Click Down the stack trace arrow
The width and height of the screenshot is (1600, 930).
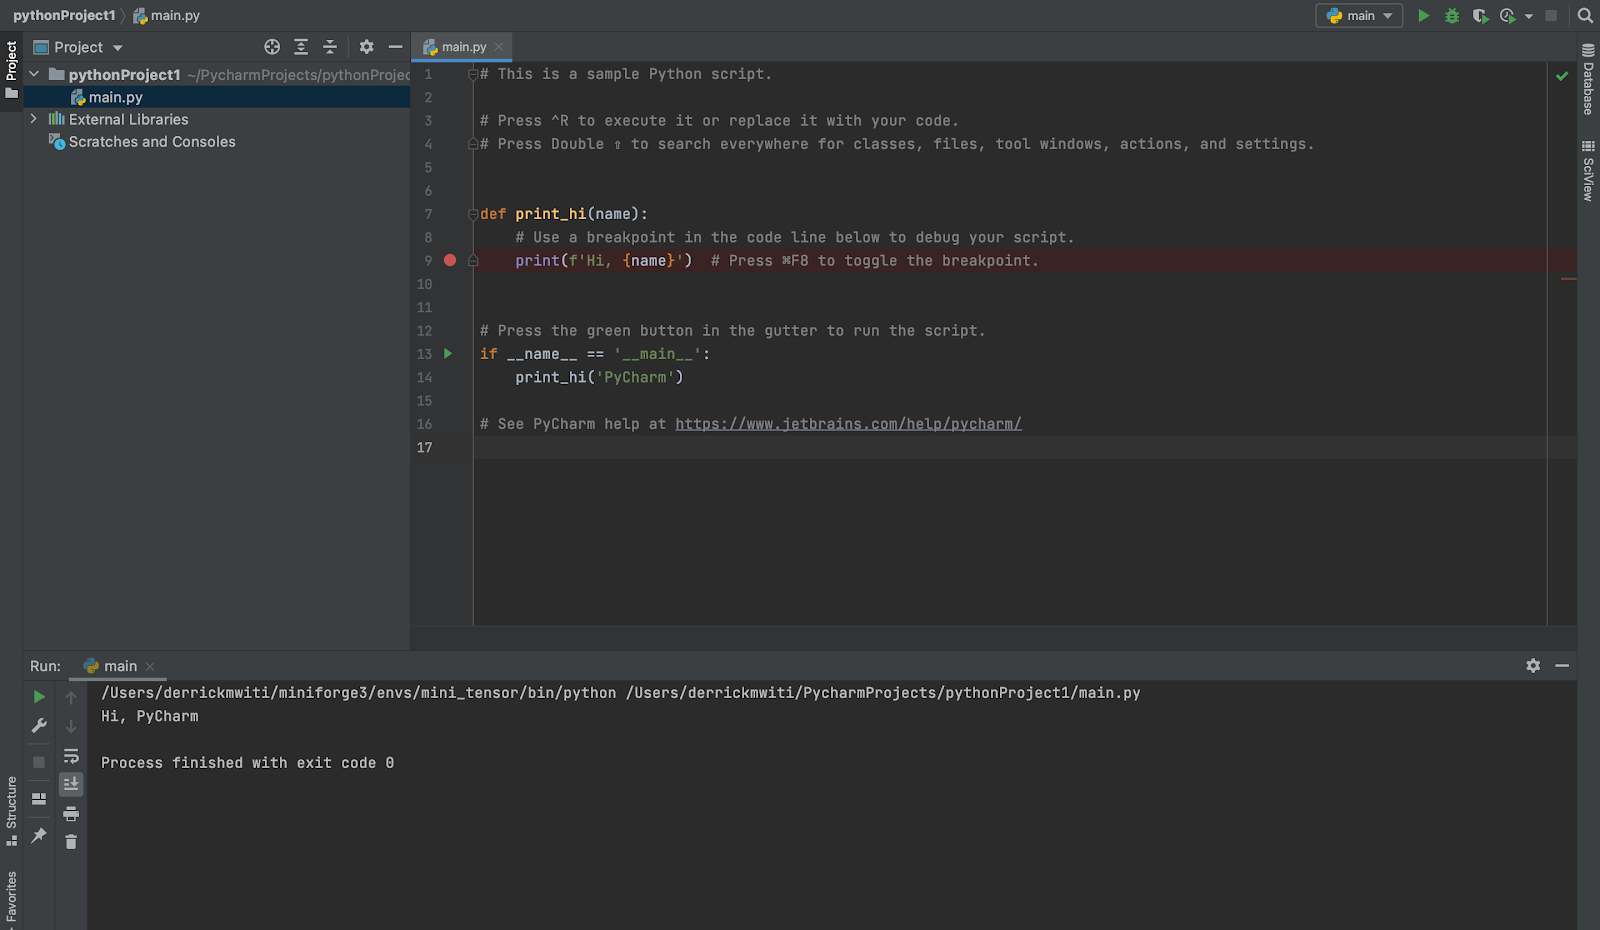pyautogui.click(x=71, y=726)
